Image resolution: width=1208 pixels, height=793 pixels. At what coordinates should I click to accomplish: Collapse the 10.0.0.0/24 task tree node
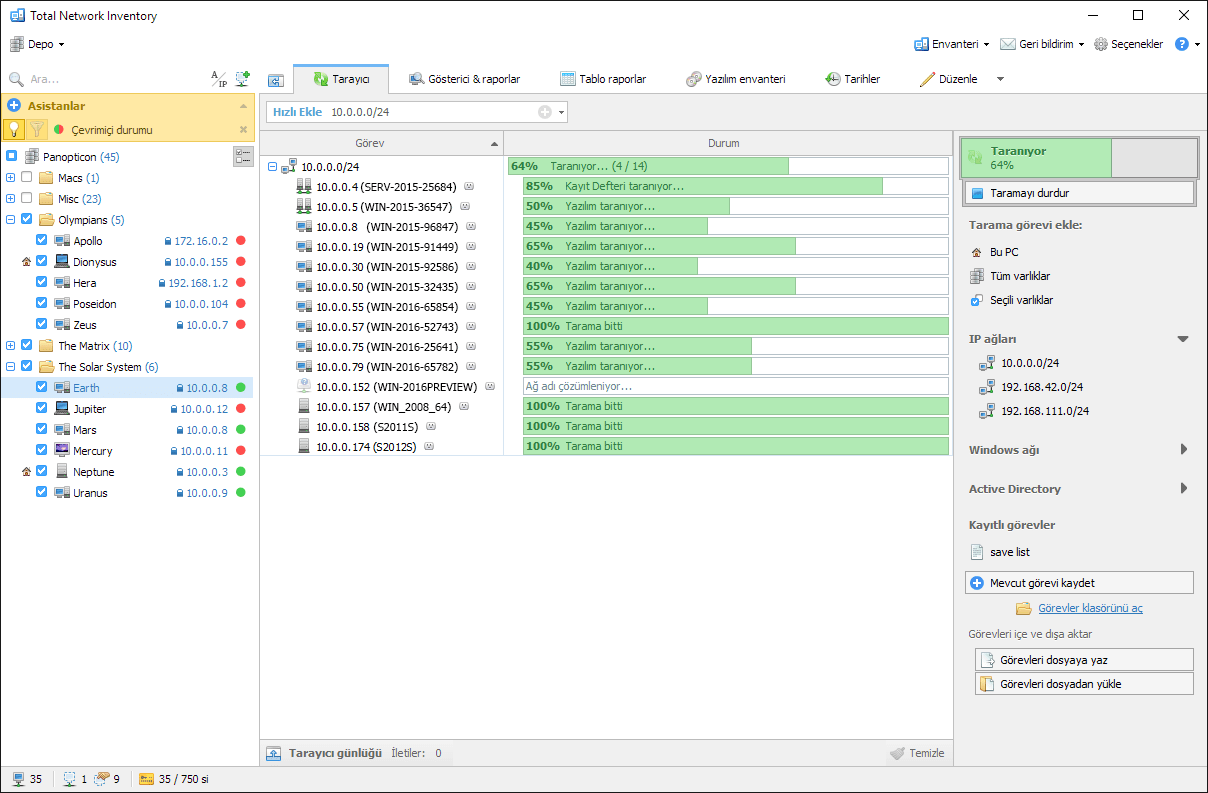[273, 167]
